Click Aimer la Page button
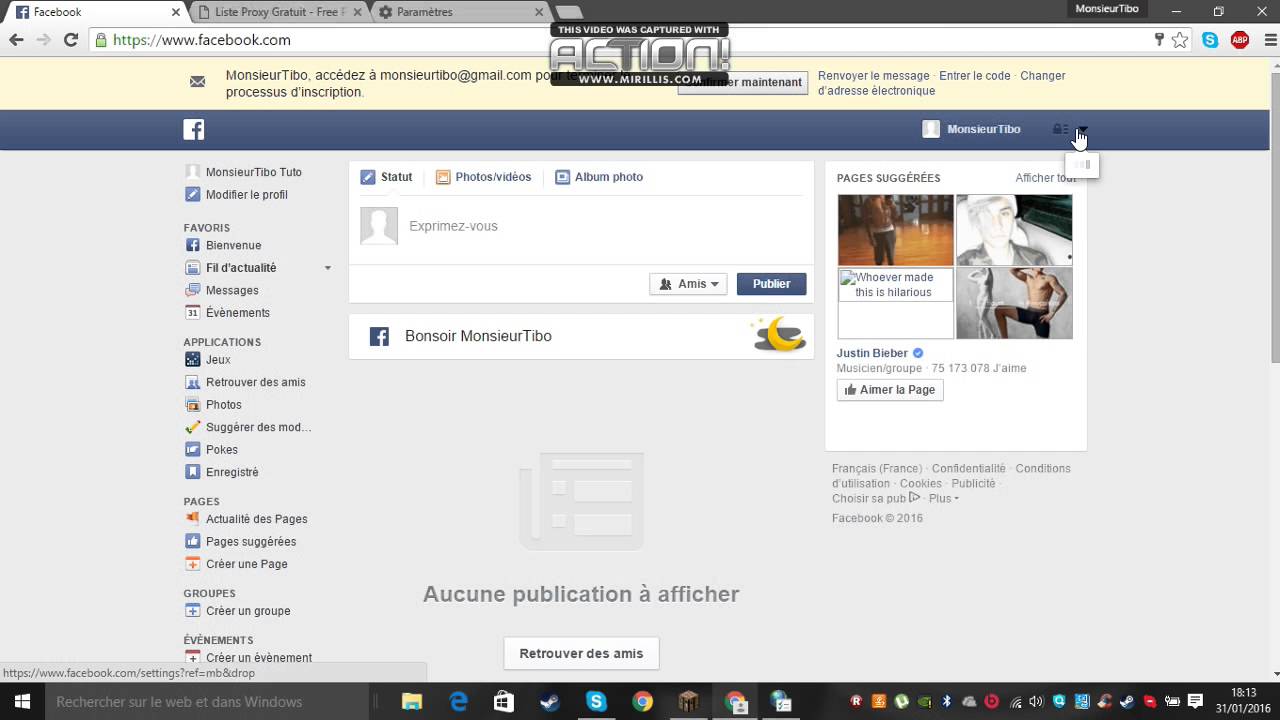 point(890,390)
